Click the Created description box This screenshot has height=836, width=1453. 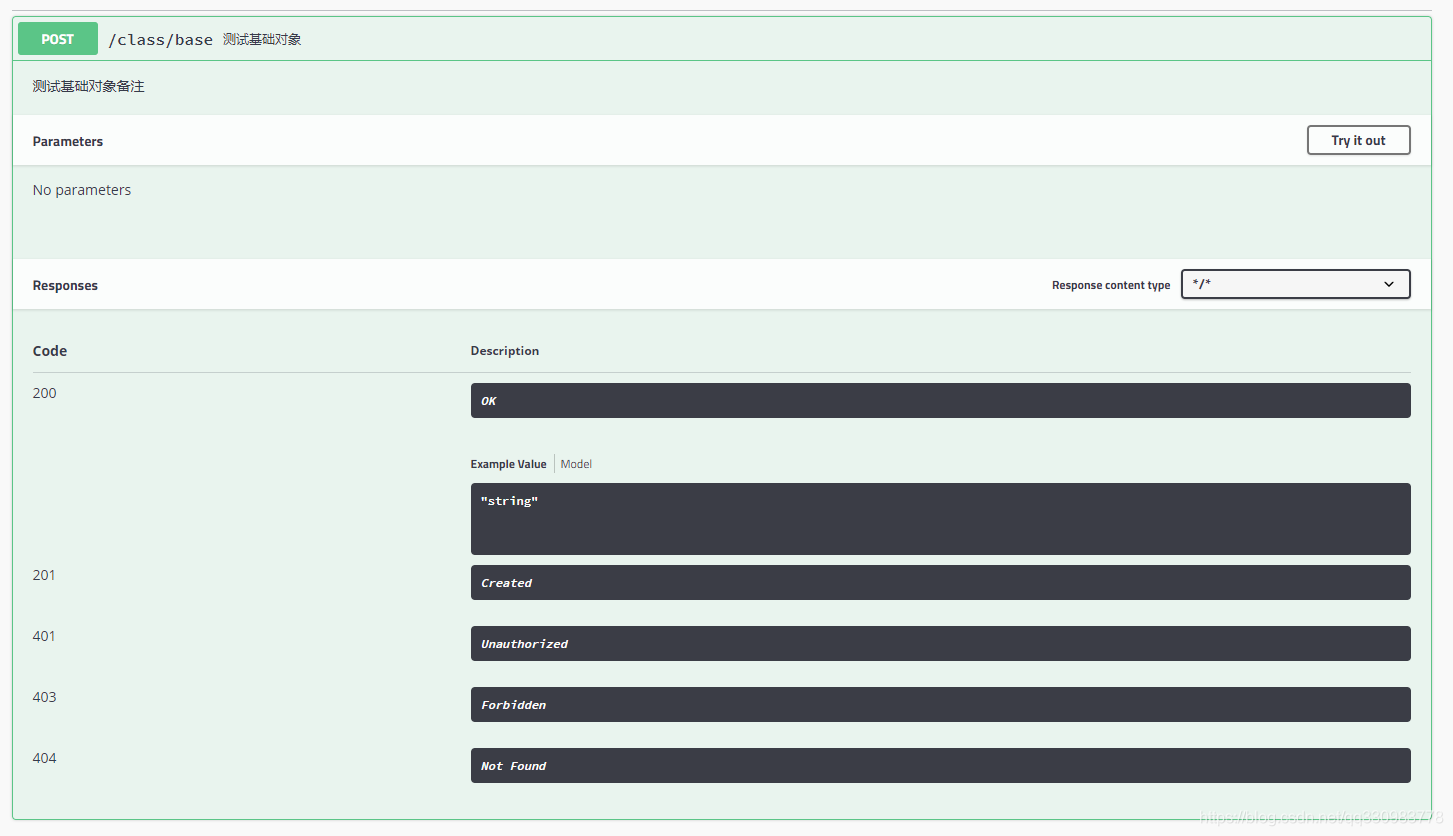click(940, 582)
